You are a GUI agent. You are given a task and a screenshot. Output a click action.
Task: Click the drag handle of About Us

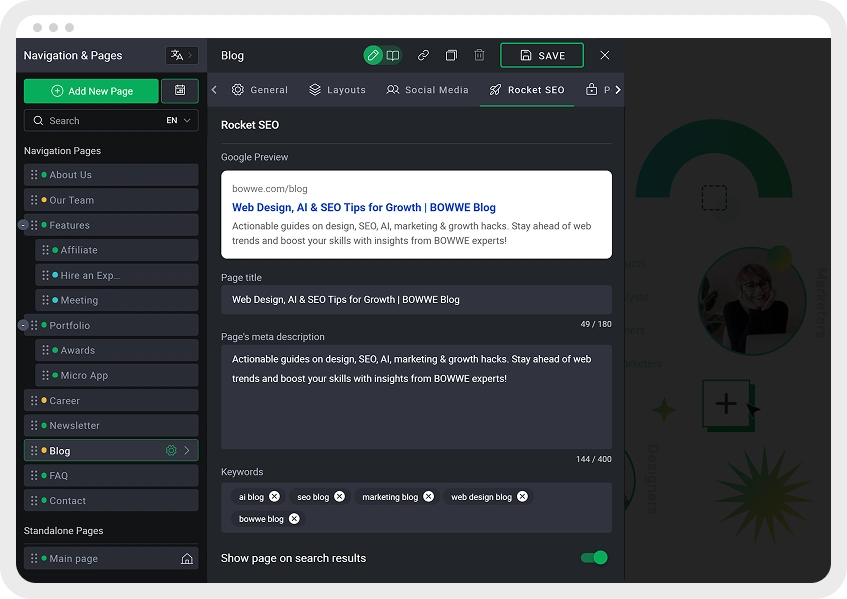point(34,174)
